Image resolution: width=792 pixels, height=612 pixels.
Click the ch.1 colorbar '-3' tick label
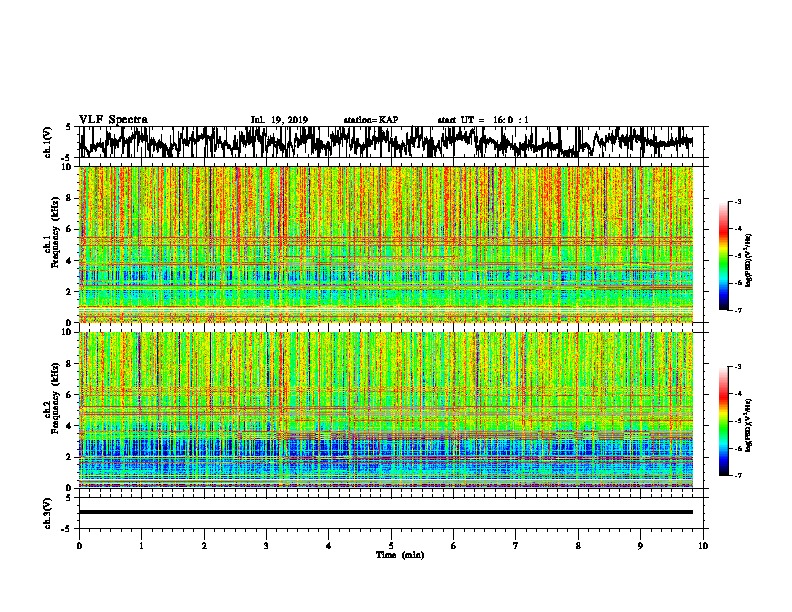pos(737,201)
